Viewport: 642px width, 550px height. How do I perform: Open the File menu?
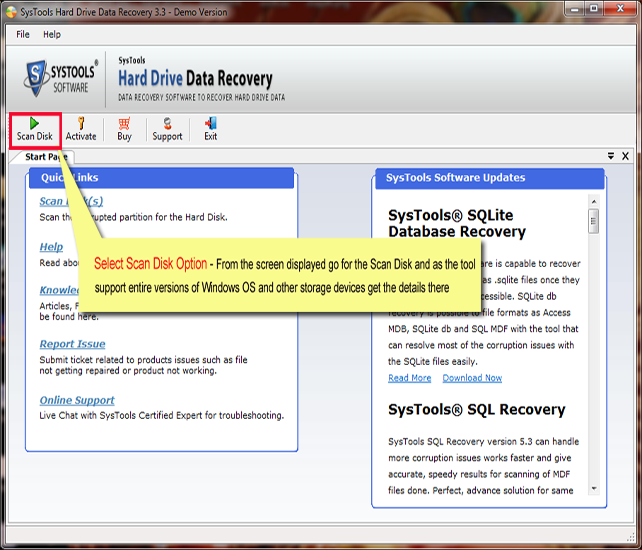pyautogui.click(x=23, y=34)
